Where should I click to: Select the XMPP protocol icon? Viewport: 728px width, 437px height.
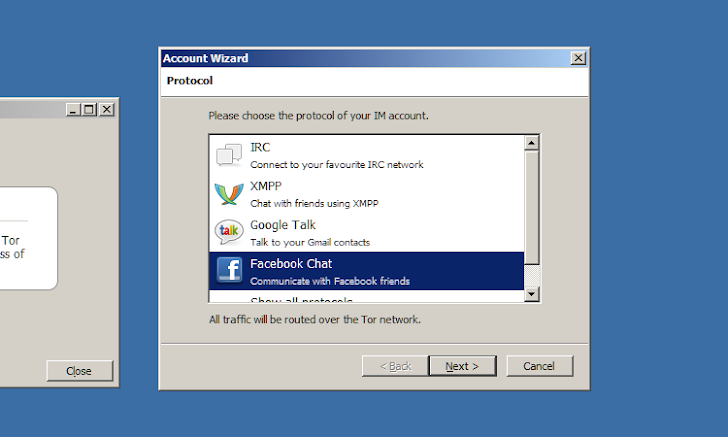pos(229,194)
